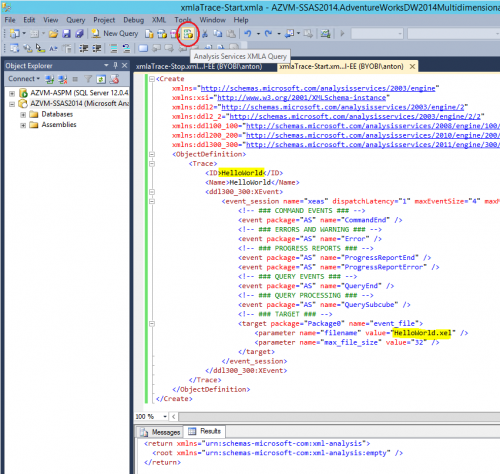Open Object Explorer window position dropdown
The height and width of the screenshot is (474, 500).
point(106,65)
